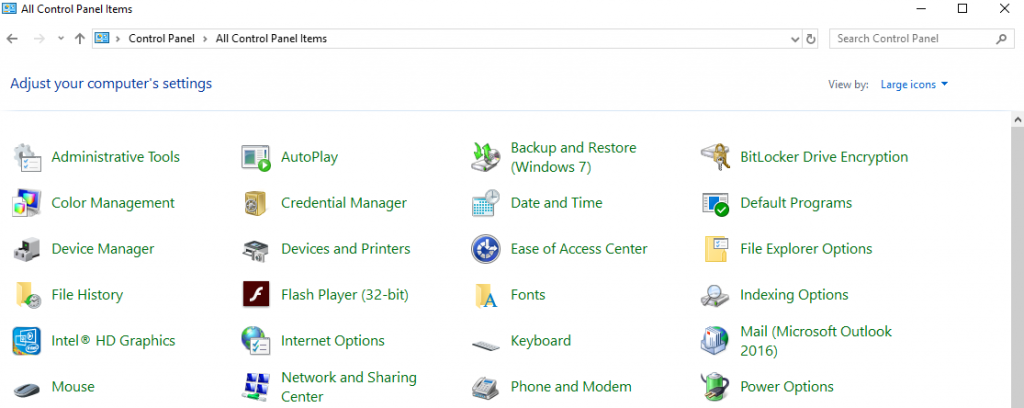This screenshot has width=1024, height=408.
Task: Open the Fonts link text
Action: 528,295
